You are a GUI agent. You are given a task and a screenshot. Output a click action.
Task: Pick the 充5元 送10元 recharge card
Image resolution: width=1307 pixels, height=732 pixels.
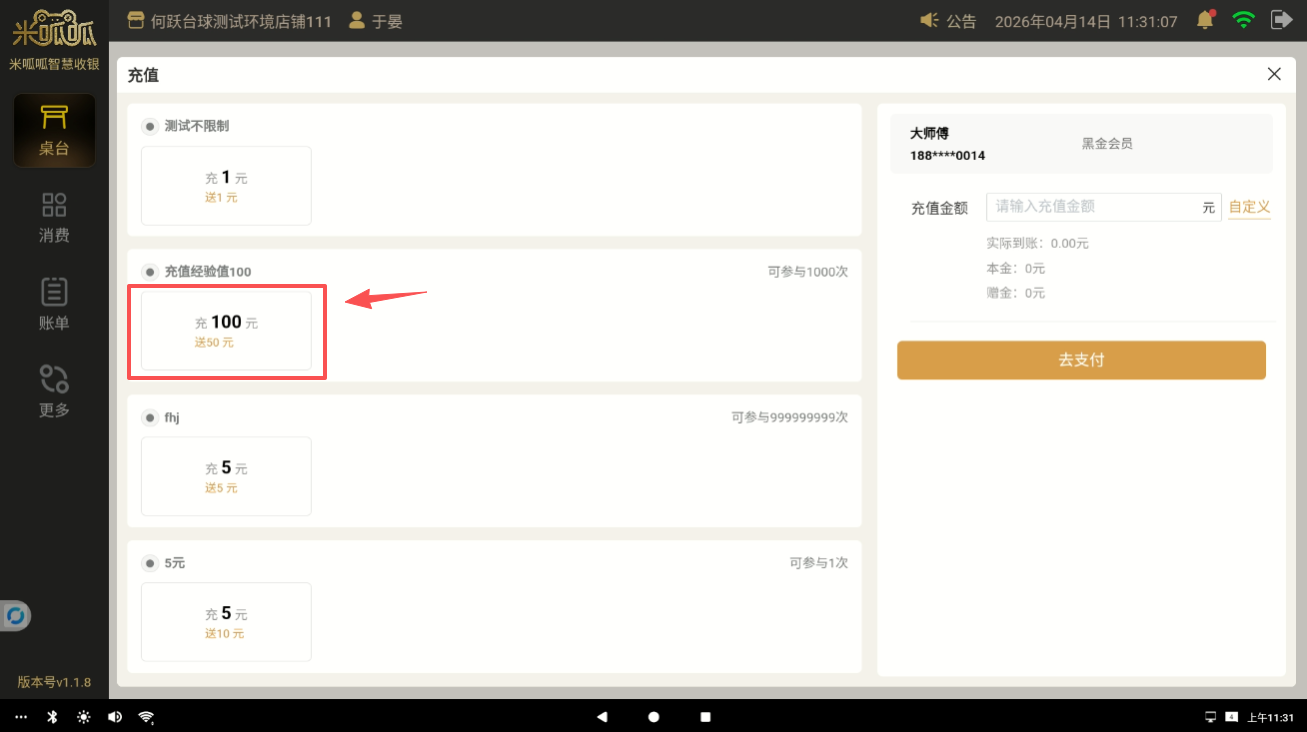tap(226, 622)
